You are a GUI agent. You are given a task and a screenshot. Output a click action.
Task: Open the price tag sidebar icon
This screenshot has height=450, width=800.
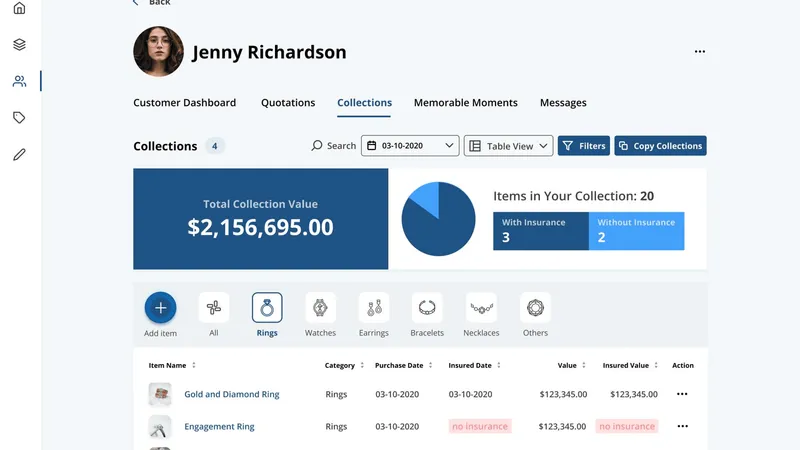19,117
